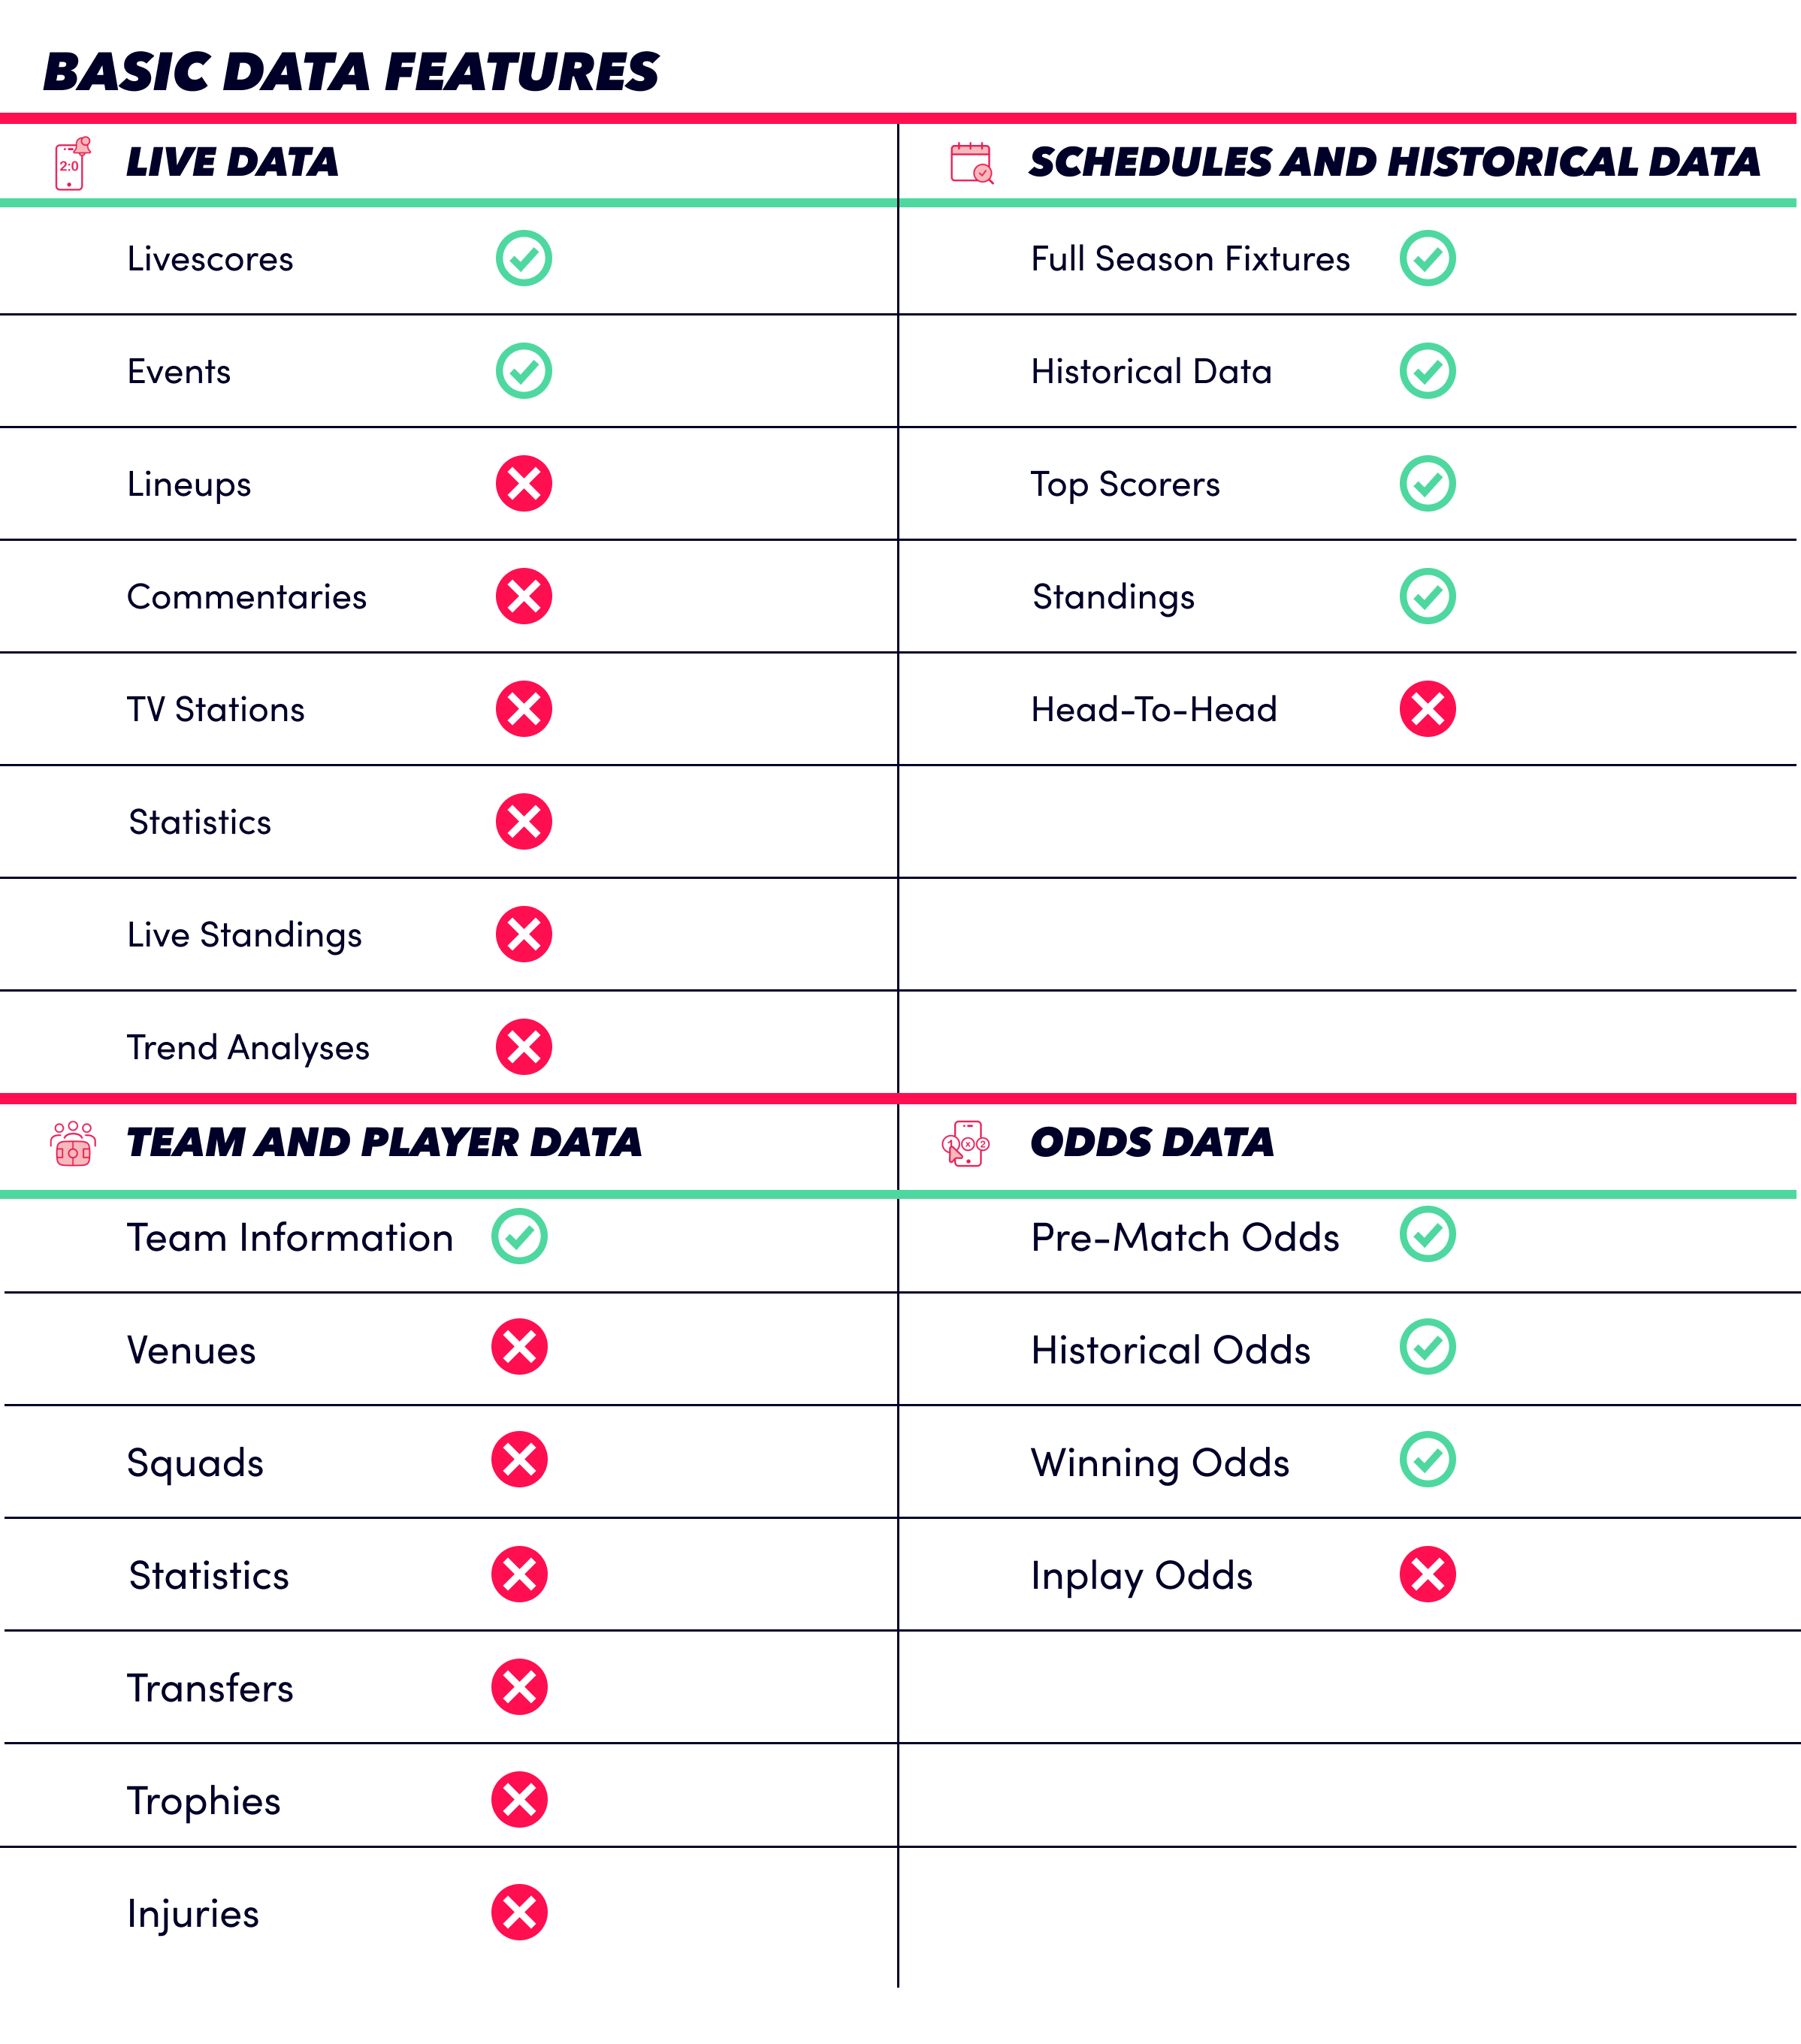The image size is (1801, 2044).
Task: Click the Odds Data phone icon
Action: point(965,1143)
